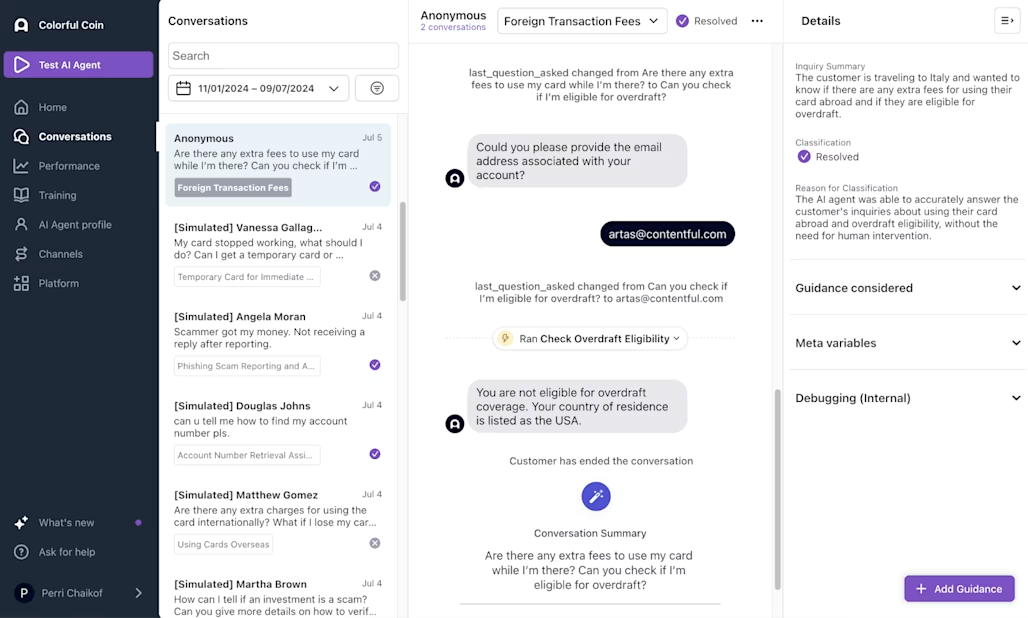Open the Vanessa Gallag... simulated conversation
Viewport: 1028px width, 618px height.
click(278, 254)
